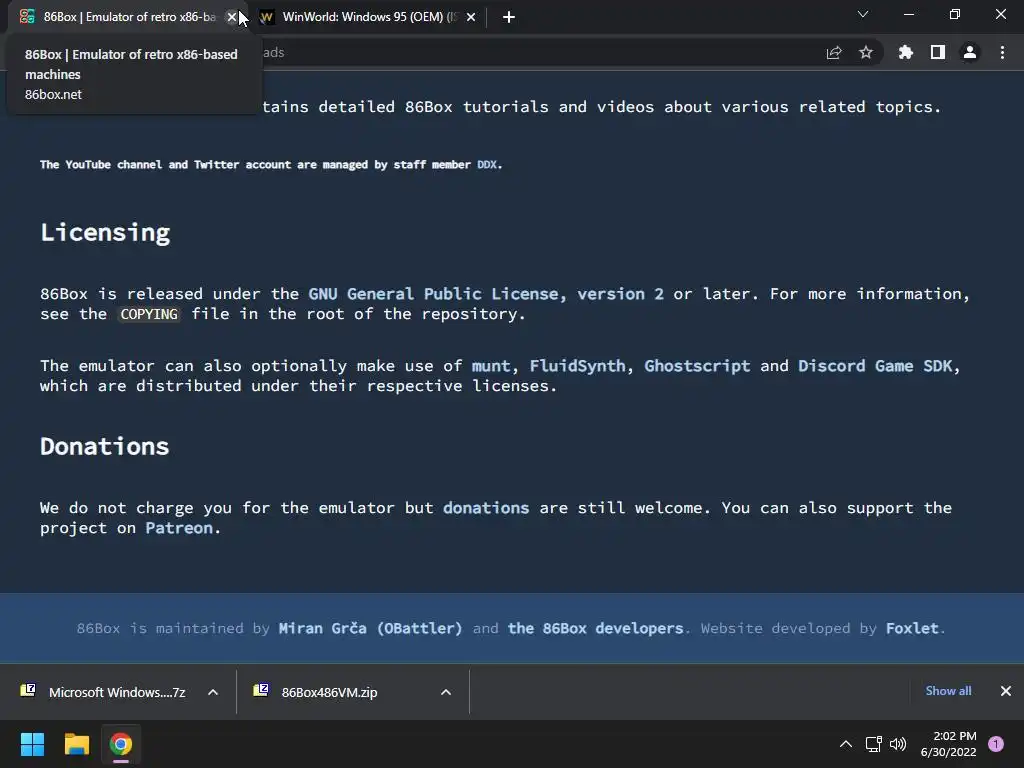Open the volume tray icon
The width and height of the screenshot is (1024, 768).
point(898,744)
